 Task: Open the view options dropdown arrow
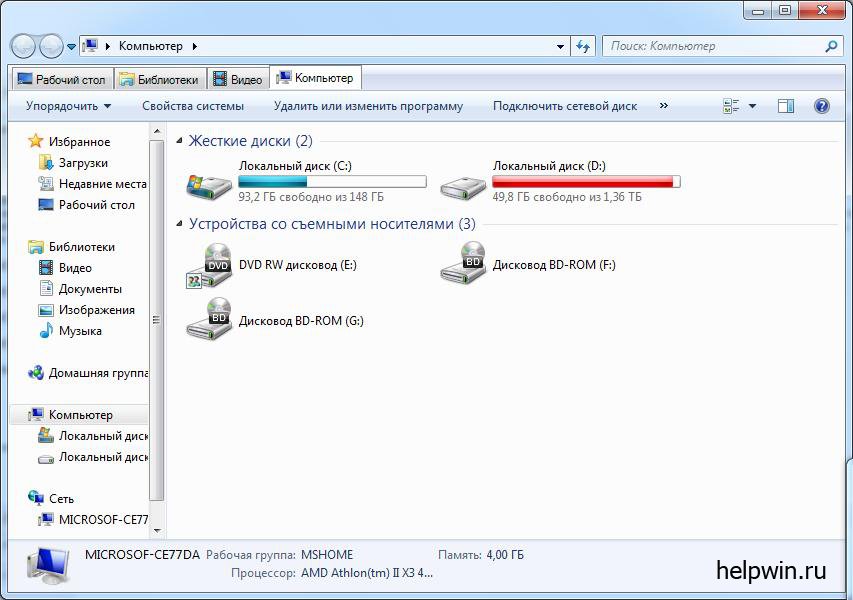pos(752,106)
